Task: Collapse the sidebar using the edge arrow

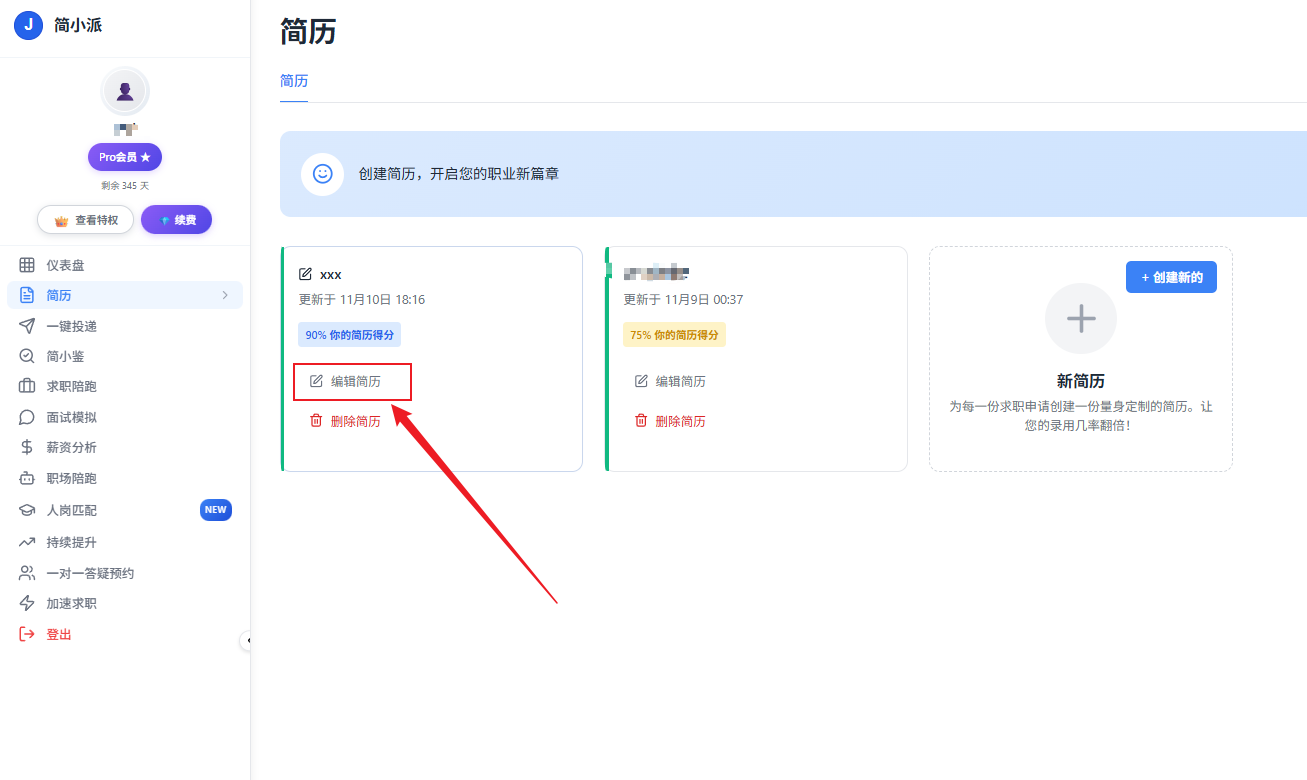Action: click(x=247, y=641)
